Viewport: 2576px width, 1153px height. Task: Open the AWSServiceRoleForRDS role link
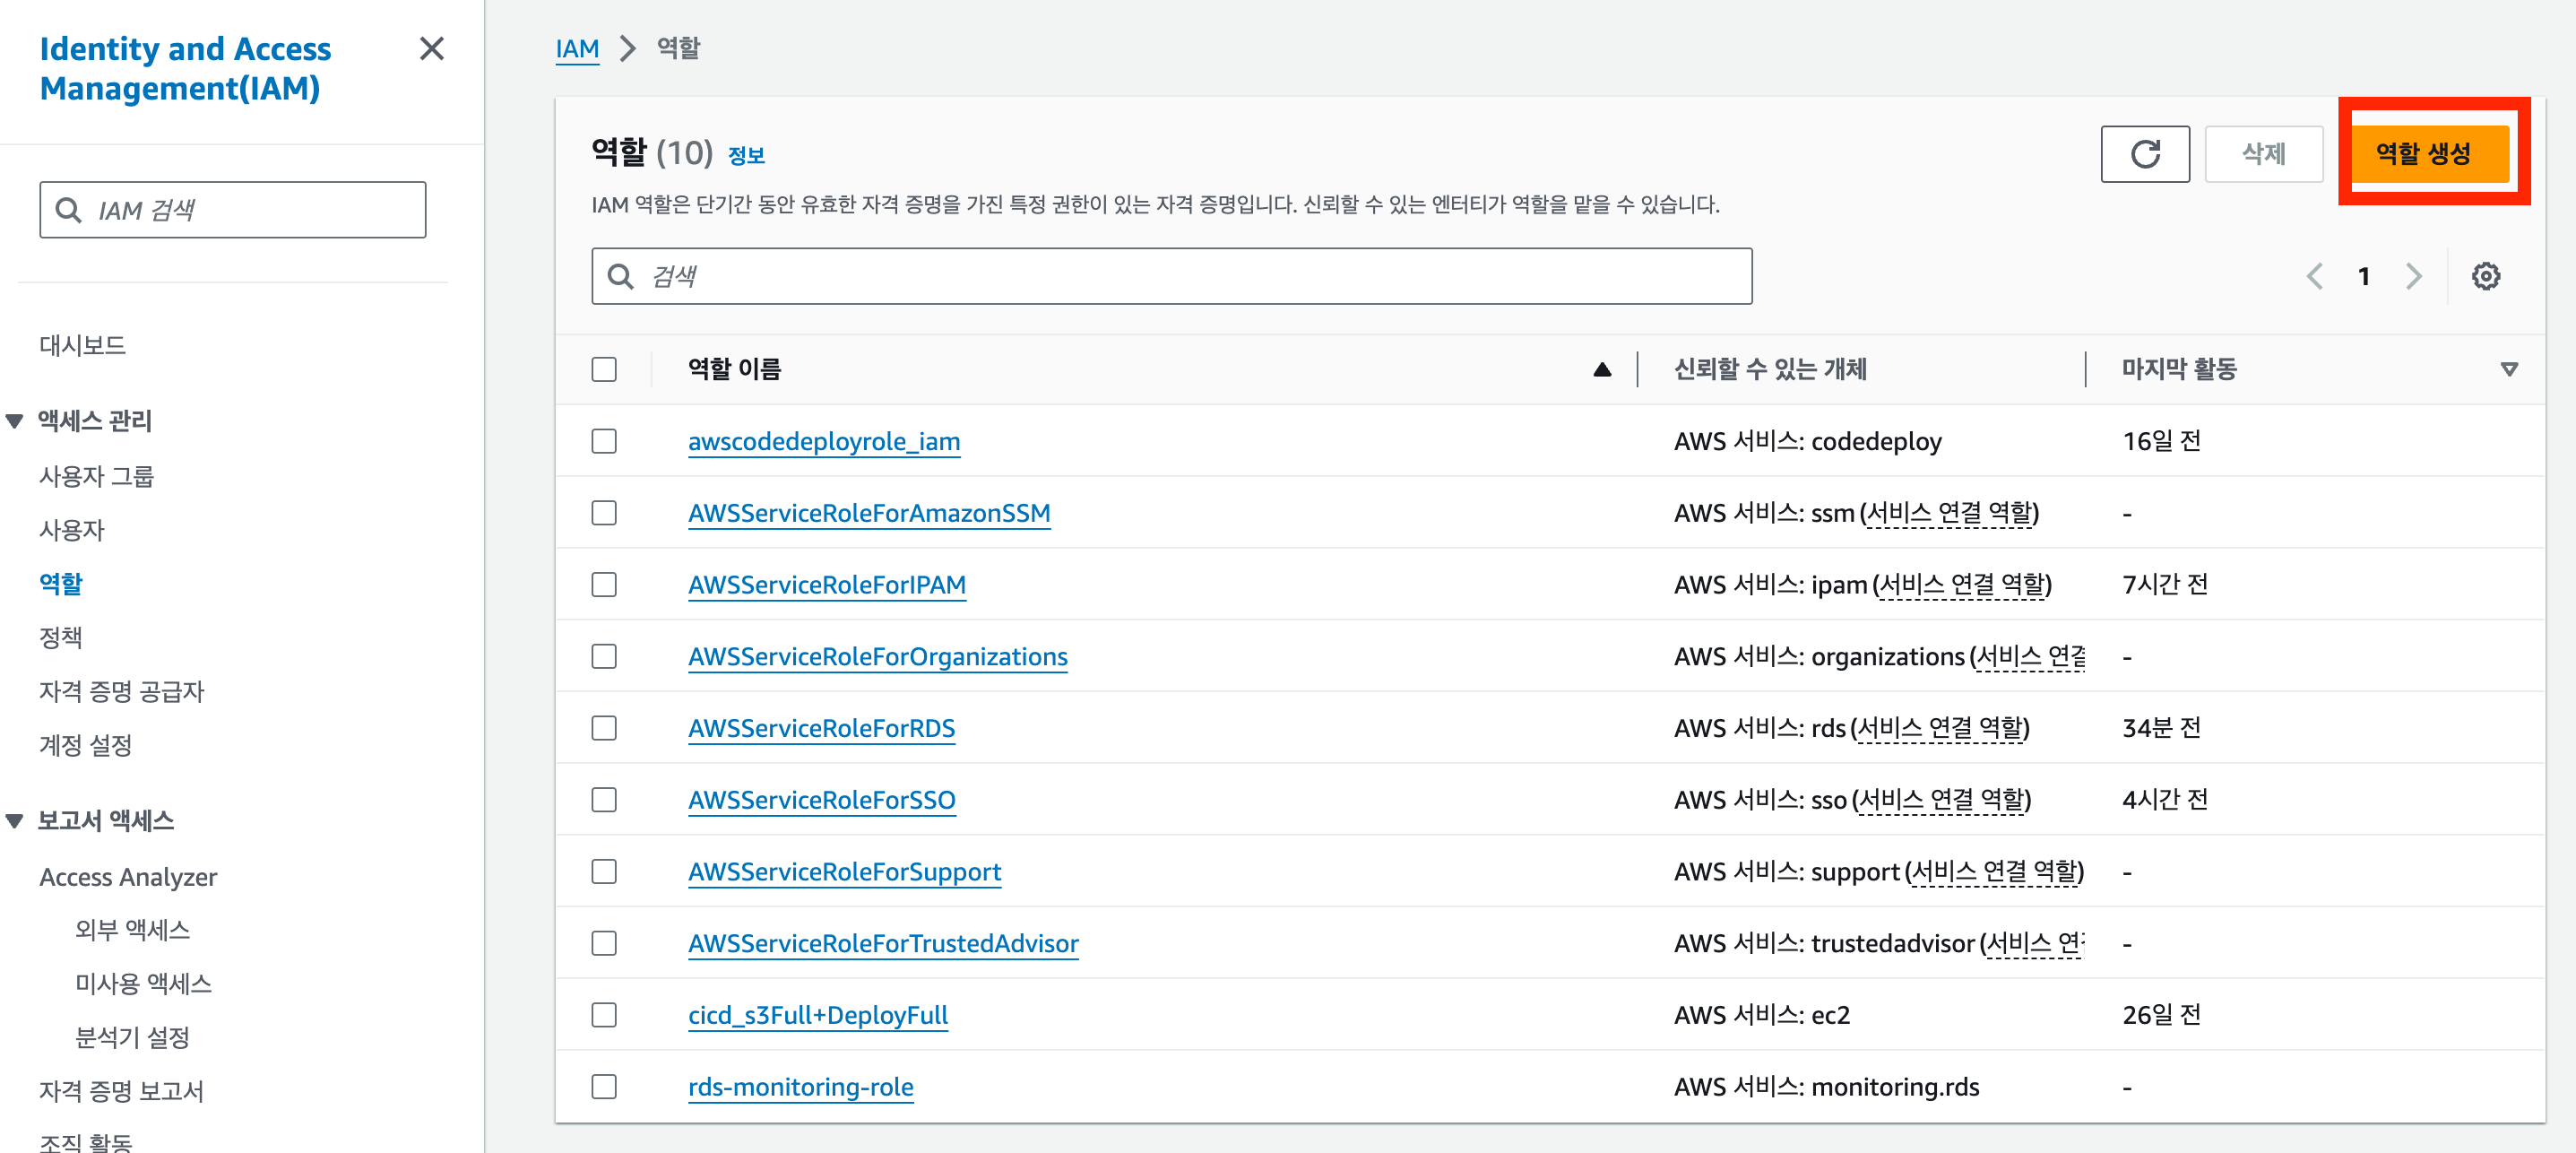821,728
